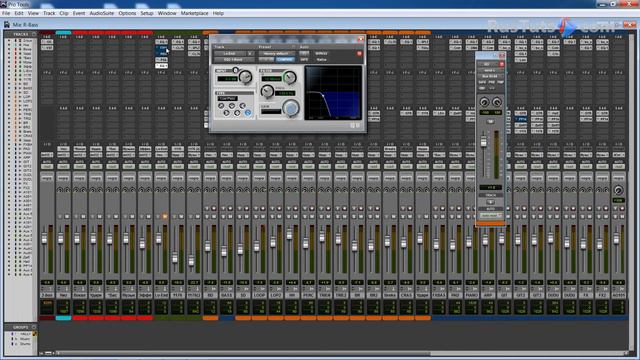640x360 pixels.
Task: Select the high-shelf filter type in the EQ plugin
Action: point(242,106)
